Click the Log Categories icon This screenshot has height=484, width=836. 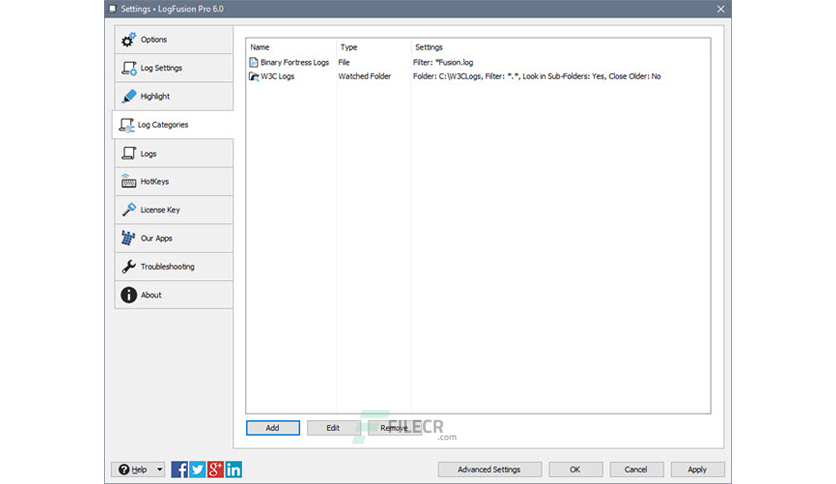click(x=126, y=125)
